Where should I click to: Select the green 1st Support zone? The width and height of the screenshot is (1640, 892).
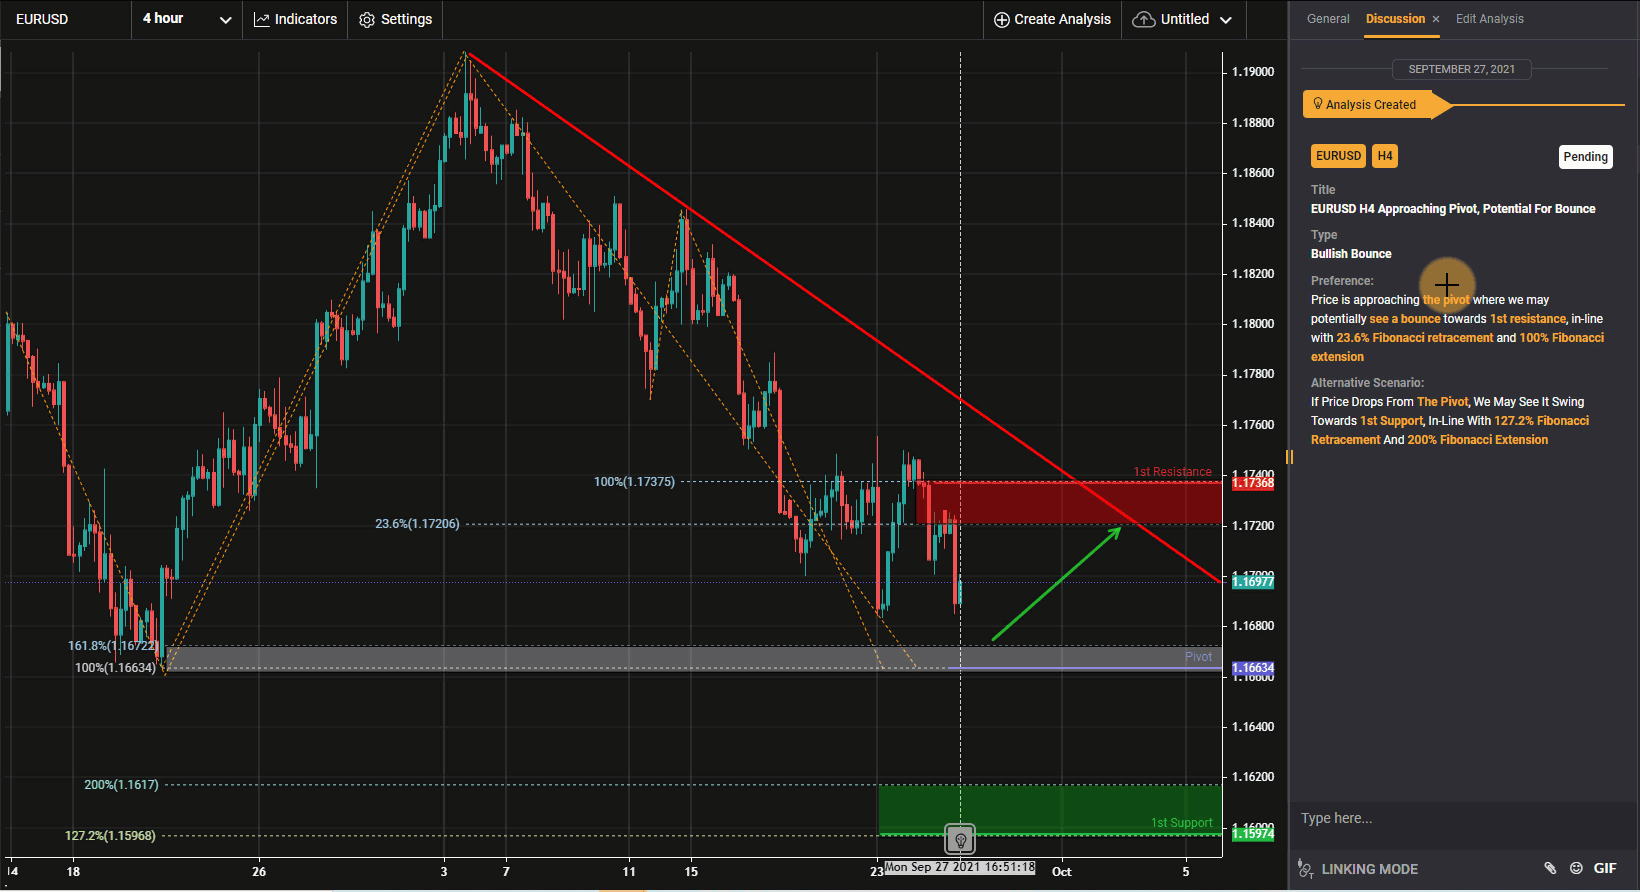point(1050,809)
